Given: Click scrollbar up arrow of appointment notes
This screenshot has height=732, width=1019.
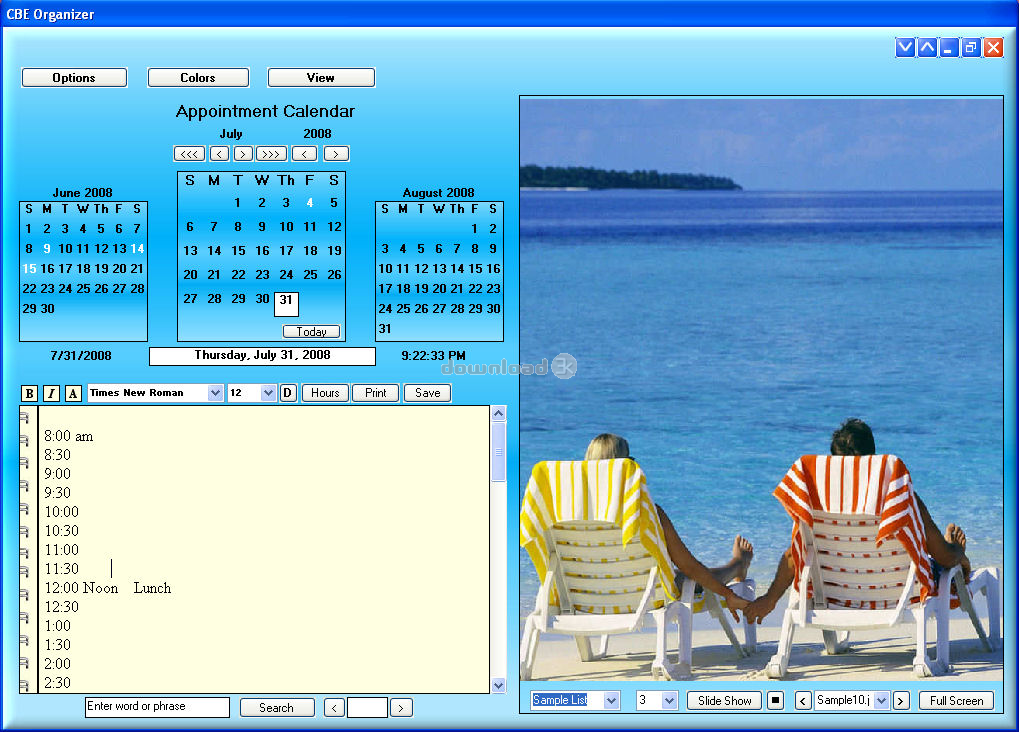Looking at the screenshot, I should tap(498, 413).
